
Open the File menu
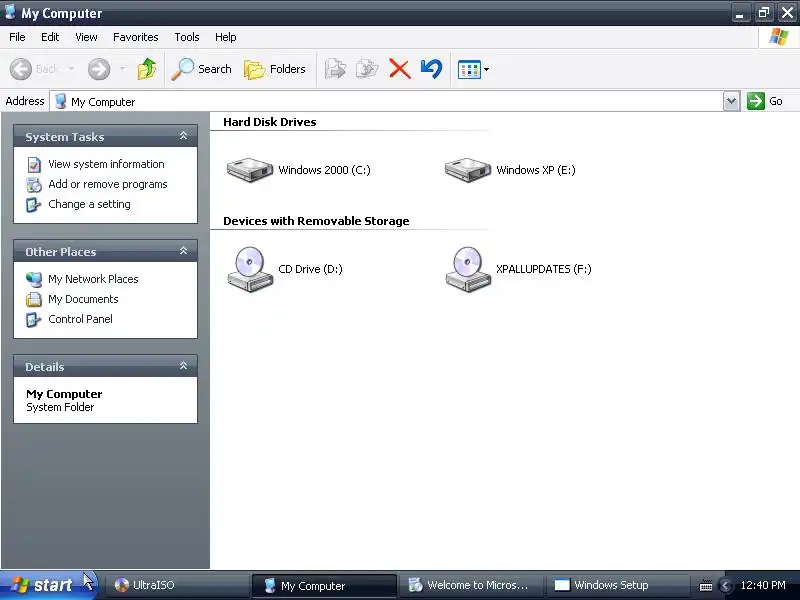(17, 37)
